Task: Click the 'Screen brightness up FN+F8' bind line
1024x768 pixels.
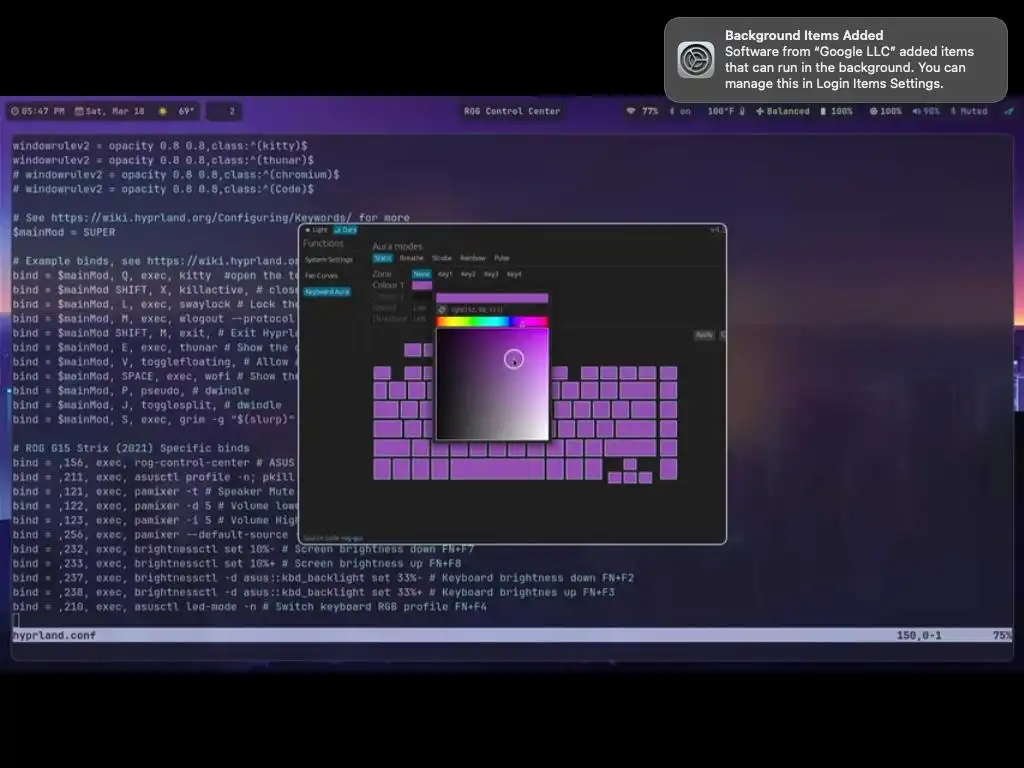Action: [236, 564]
